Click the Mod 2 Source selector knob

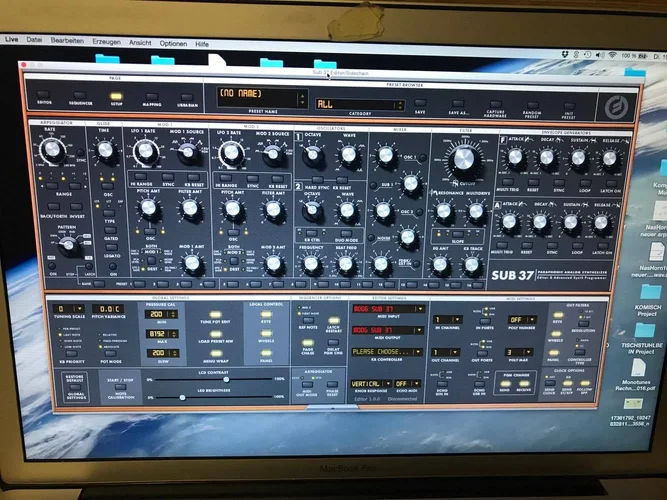pos(272,153)
